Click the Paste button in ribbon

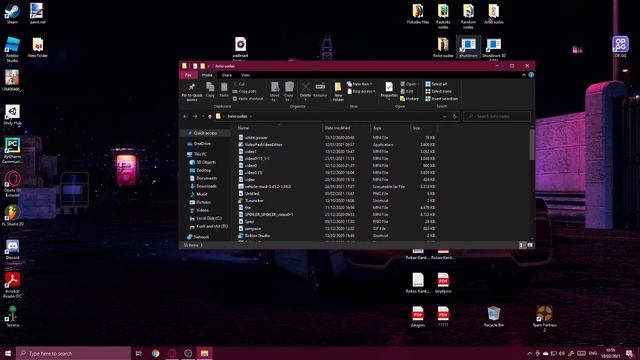[x=224, y=90]
